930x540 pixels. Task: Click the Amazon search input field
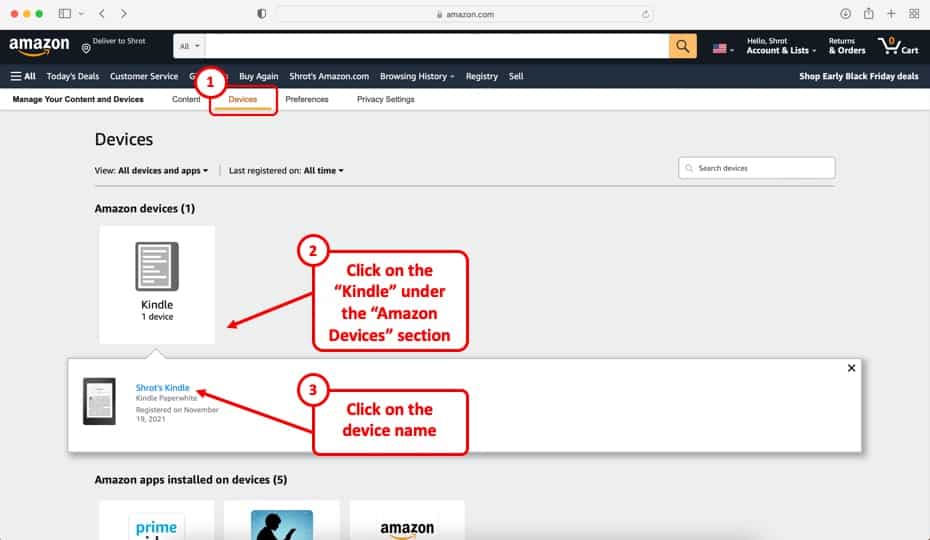(x=437, y=46)
